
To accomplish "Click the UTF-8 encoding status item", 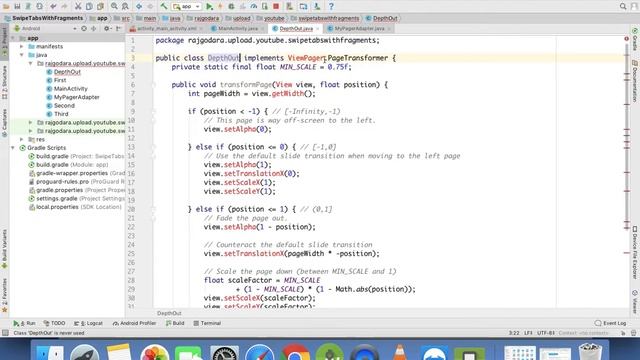I will pyautogui.click(x=546, y=333).
